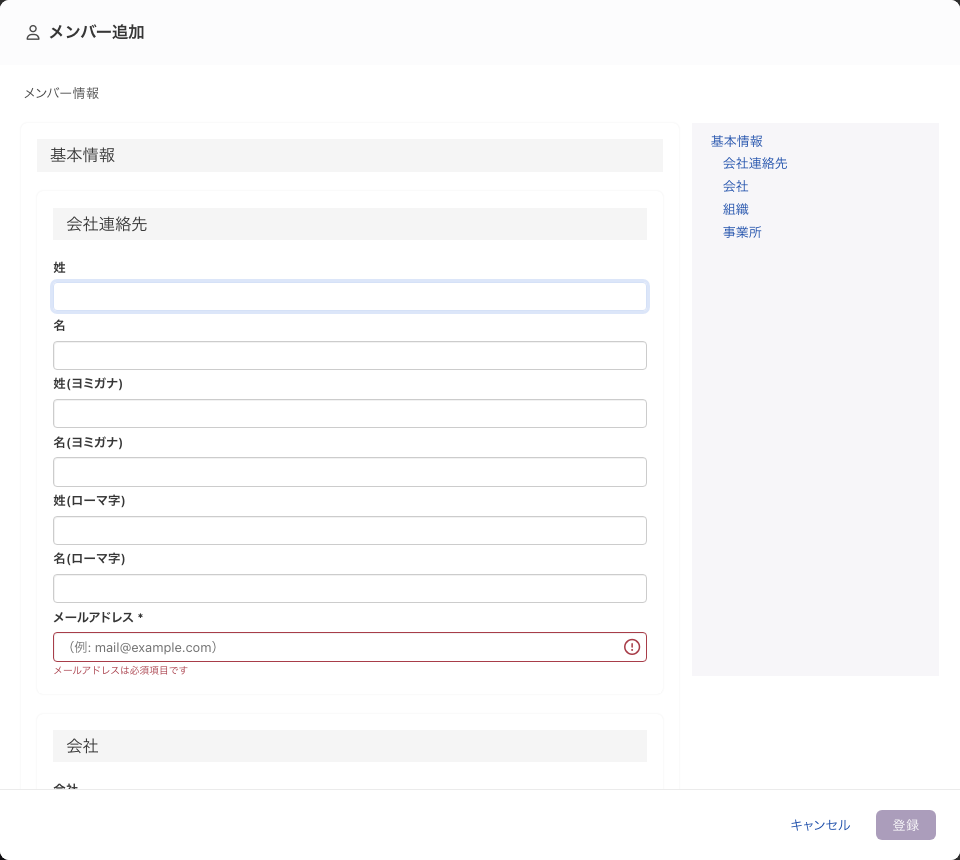This screenshot has width=960, height=860.
Task: Click the 登録 button
Action: (x=906, y=825)
